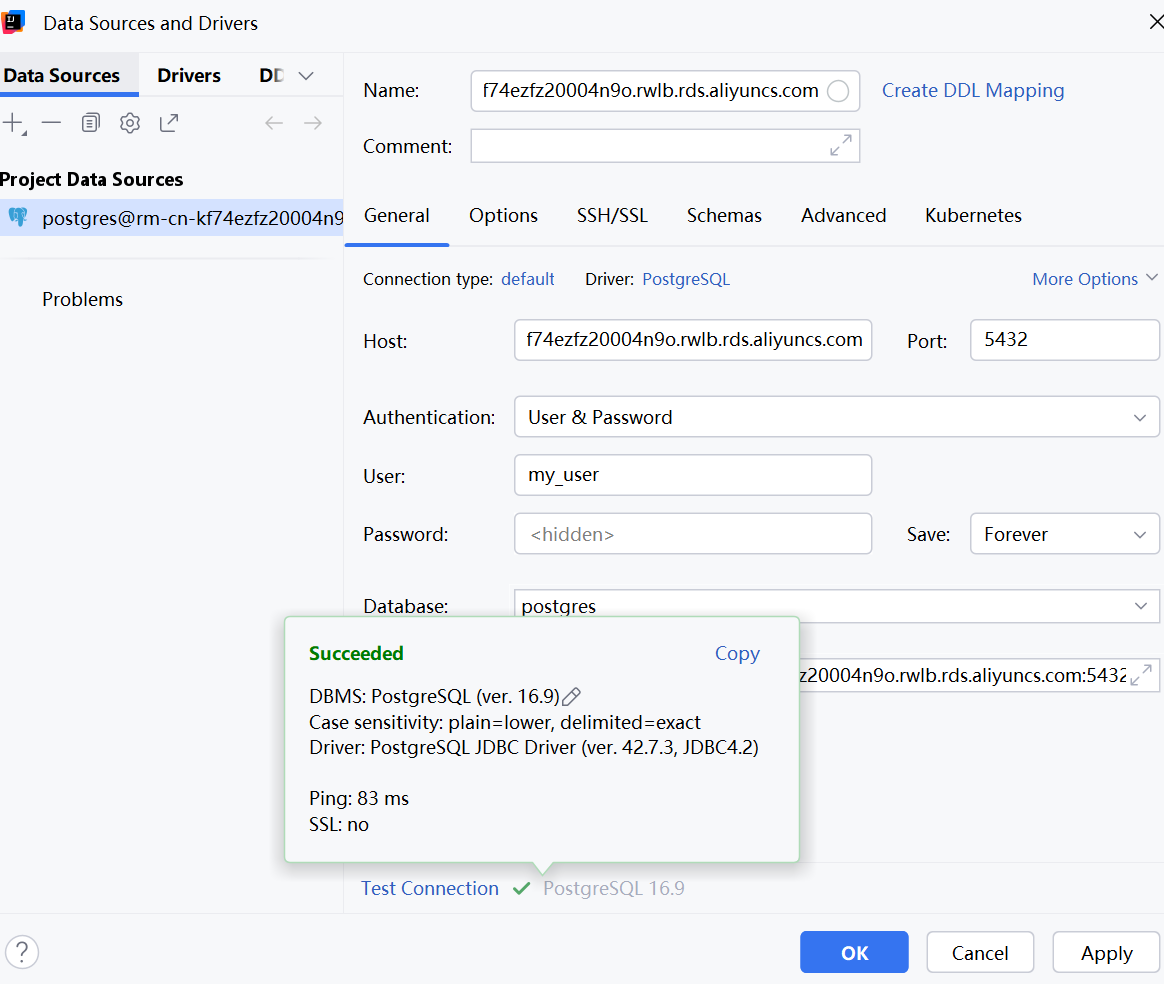Click the PostgreSQL elephant icon in list
Viewport: 1164px width, 984px height.
point(18,217)
